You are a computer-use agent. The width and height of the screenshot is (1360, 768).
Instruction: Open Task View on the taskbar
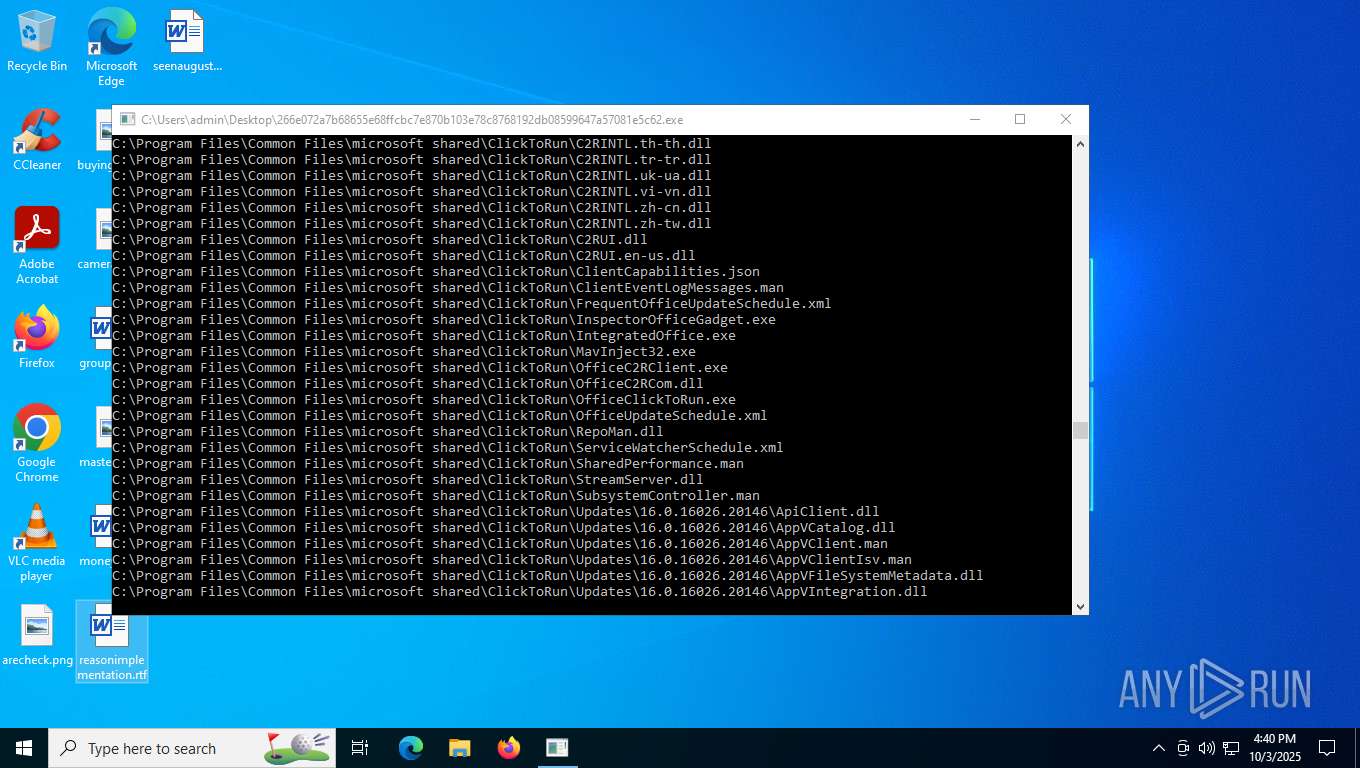pyautogui.click(x=360, y=748)
